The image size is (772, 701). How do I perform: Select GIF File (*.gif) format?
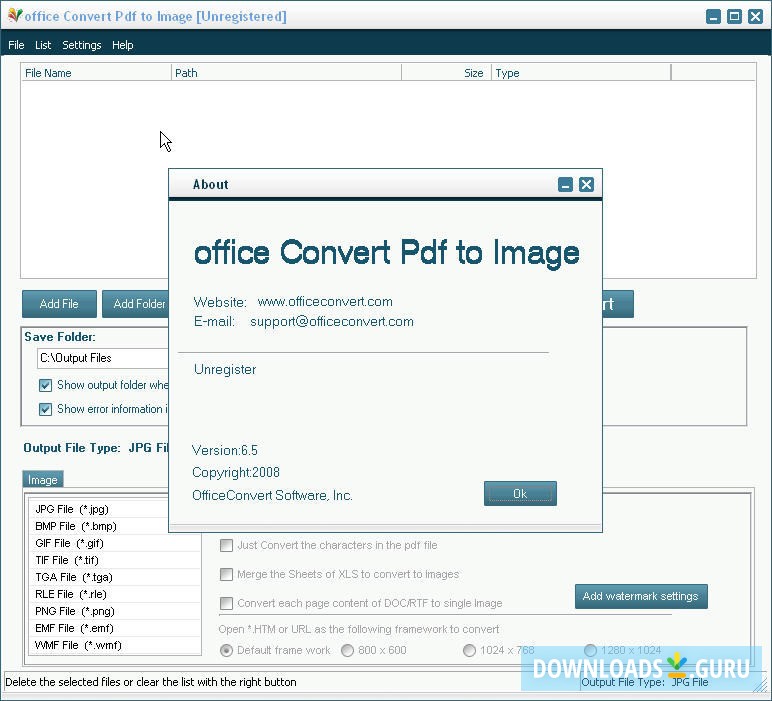tap(115, 543)
